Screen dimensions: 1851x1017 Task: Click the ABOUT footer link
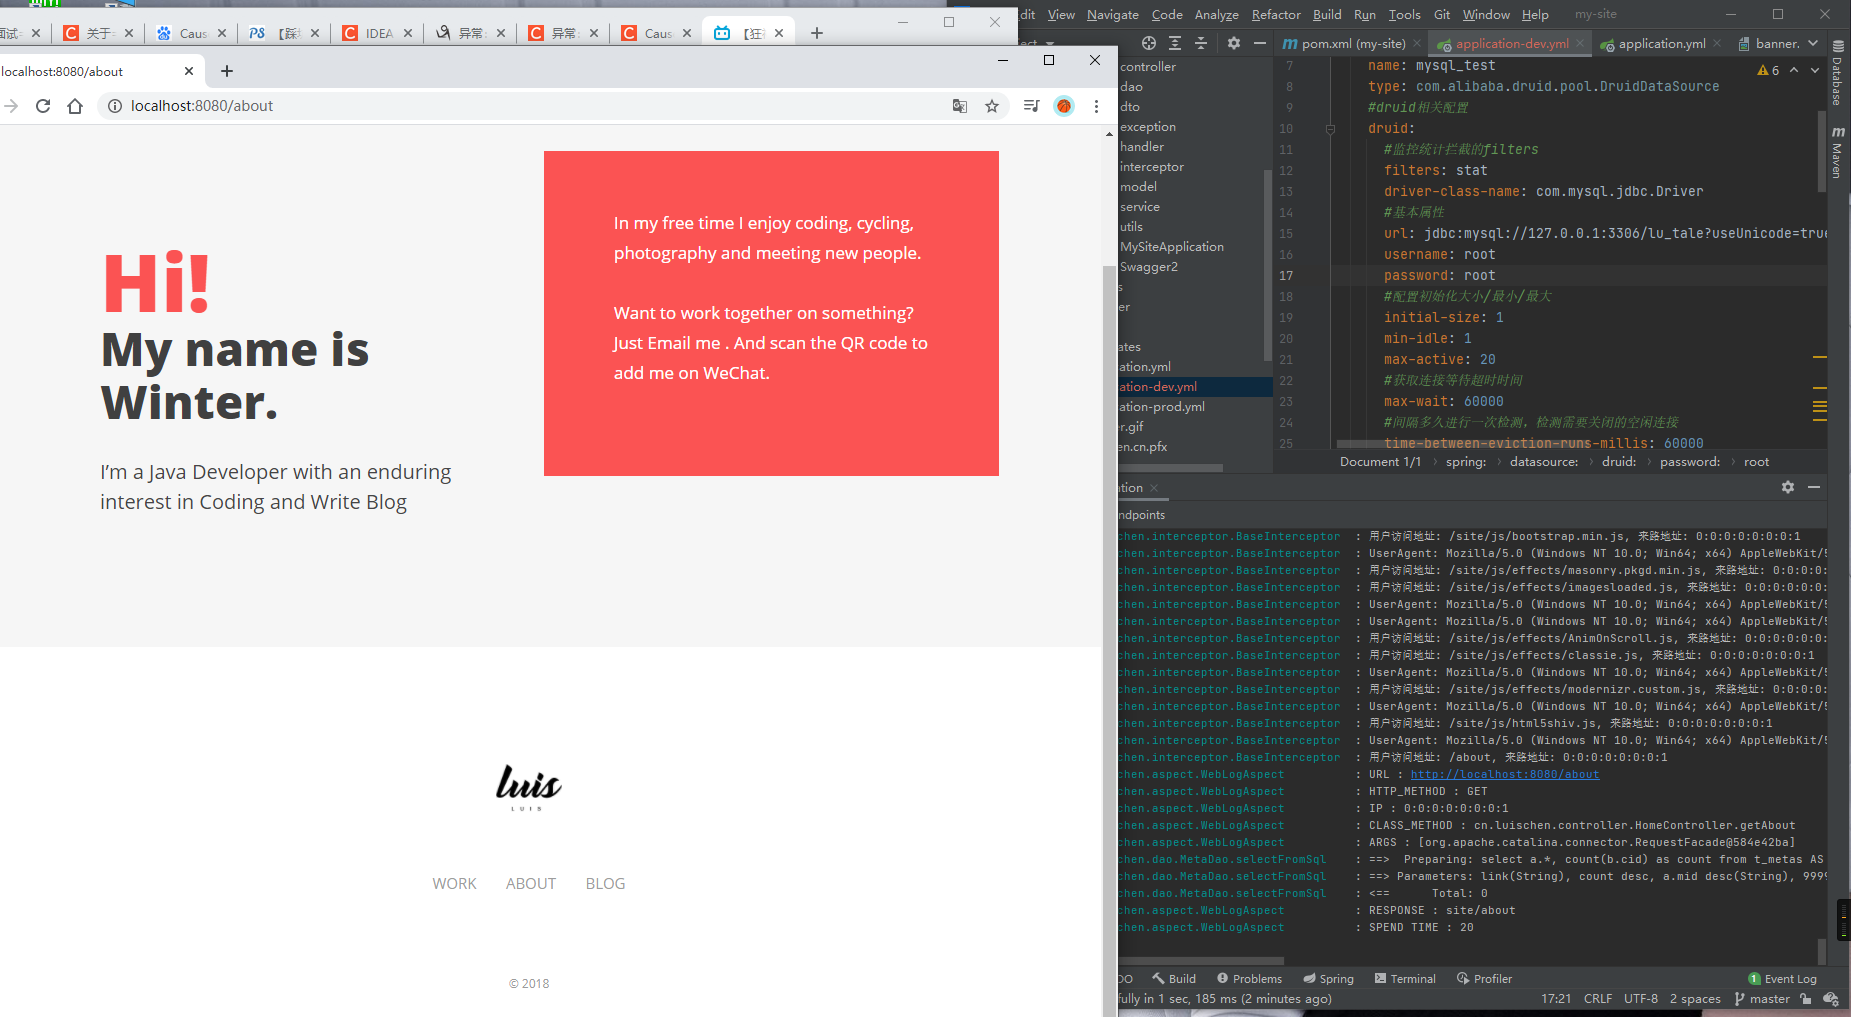pos(531,884)
